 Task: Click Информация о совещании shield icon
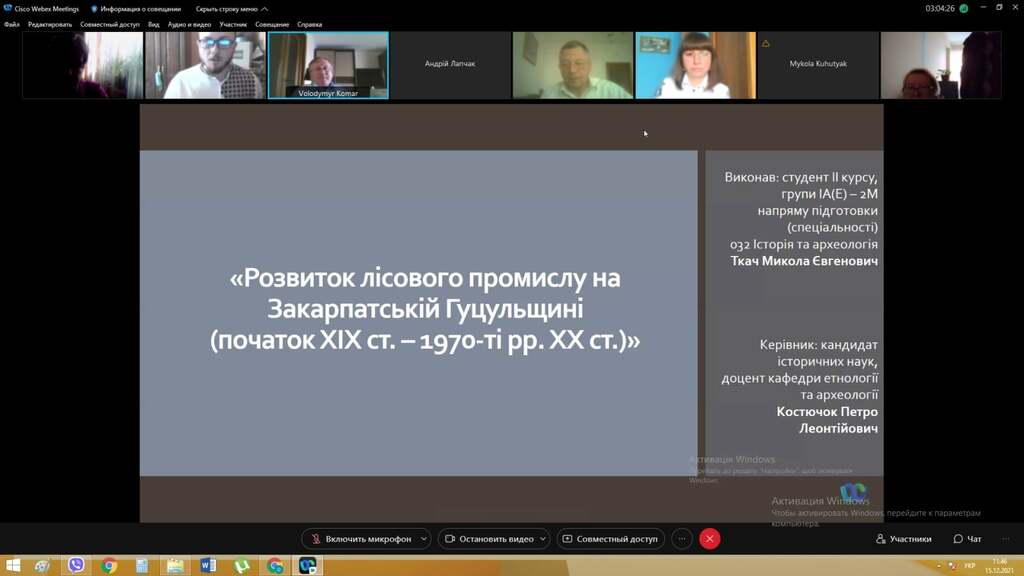click(94, 9)
